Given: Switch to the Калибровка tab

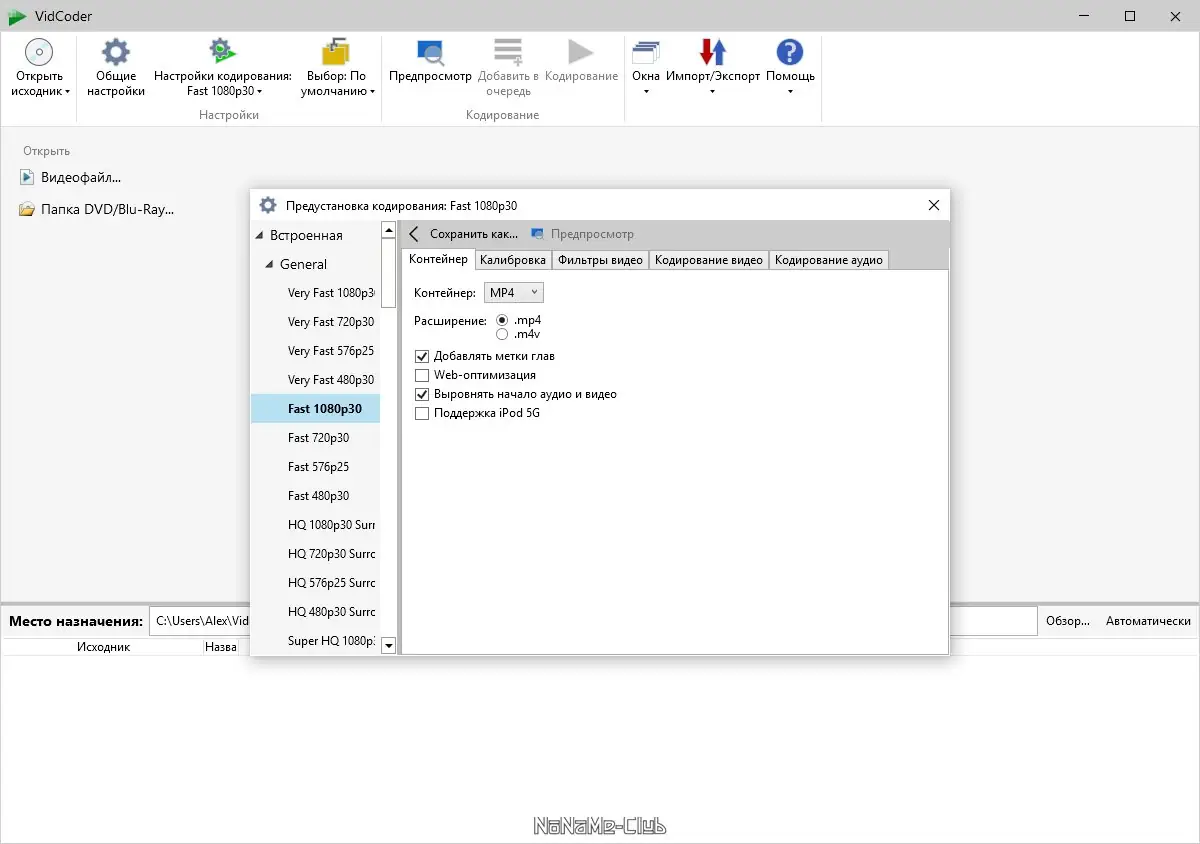Looking at the screenshot, I should tap(513, 260).
